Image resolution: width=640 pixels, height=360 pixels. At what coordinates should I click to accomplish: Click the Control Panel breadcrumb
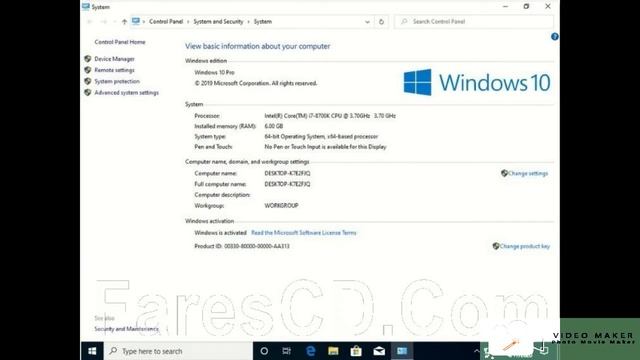(x=166, y=22)
